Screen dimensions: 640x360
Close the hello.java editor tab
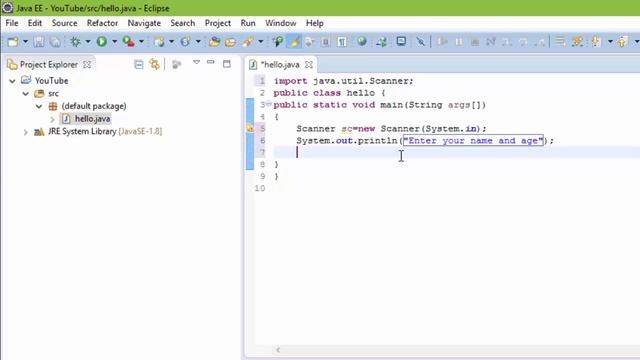tap(309, 64)
